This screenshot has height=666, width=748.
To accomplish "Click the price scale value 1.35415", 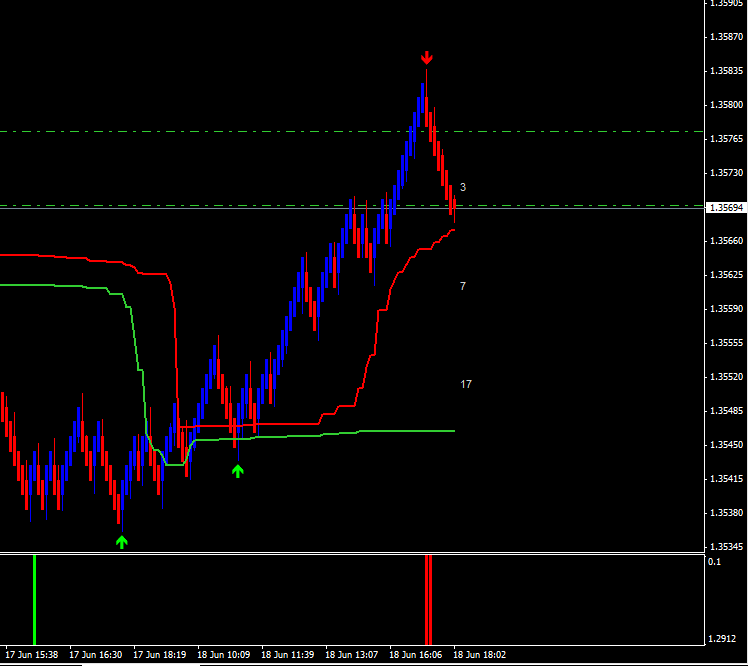I will (x=726, y=479).
